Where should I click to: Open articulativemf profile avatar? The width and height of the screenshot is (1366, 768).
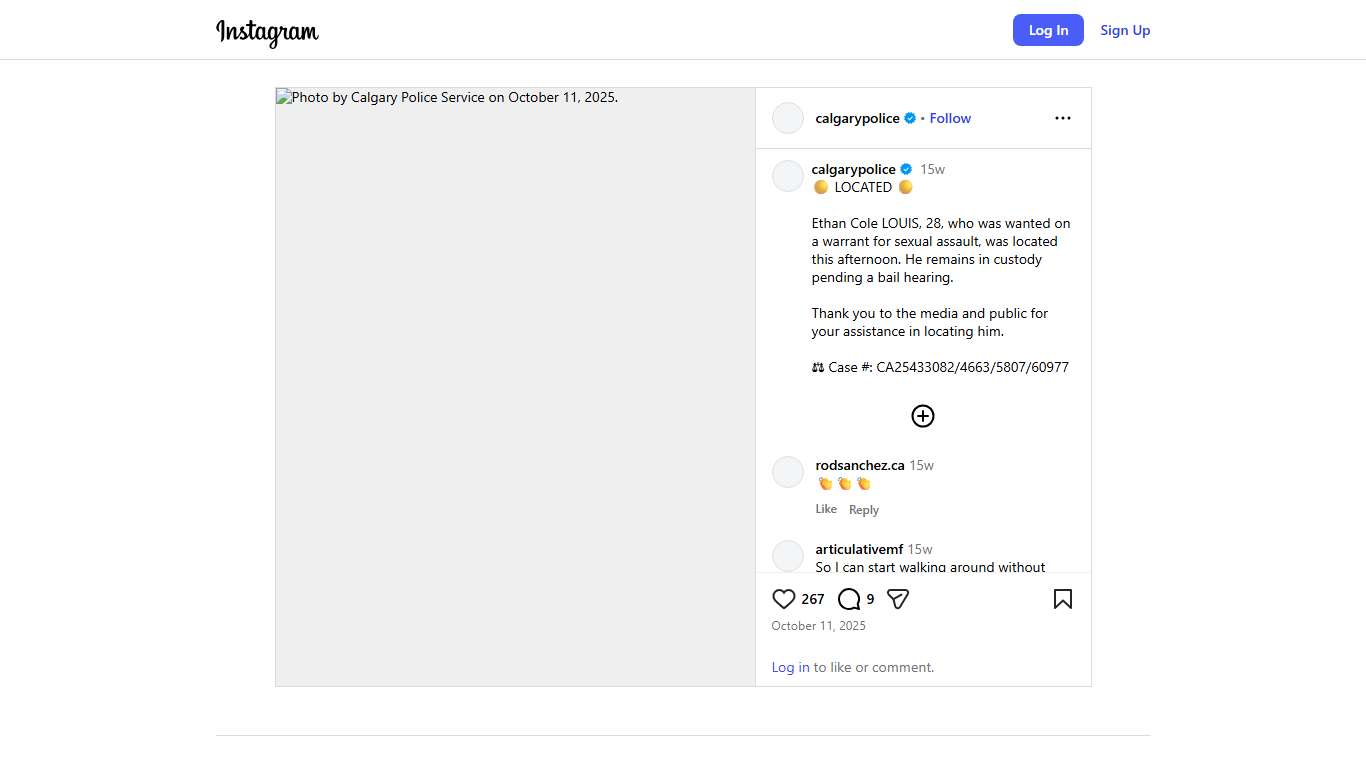tap(788, 556)
